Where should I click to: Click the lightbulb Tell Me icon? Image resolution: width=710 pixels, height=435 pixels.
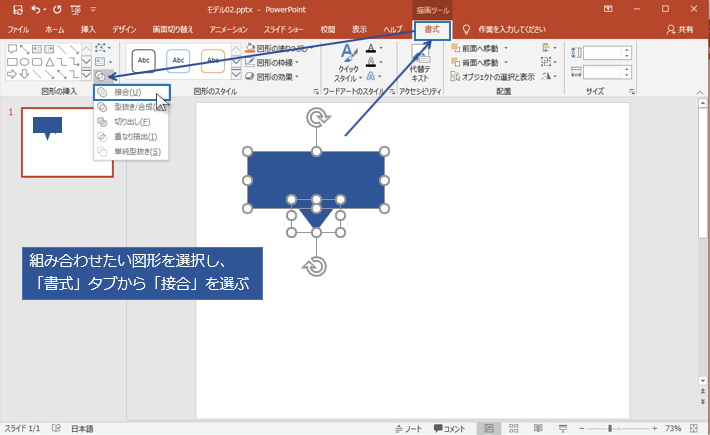point(466,30)
